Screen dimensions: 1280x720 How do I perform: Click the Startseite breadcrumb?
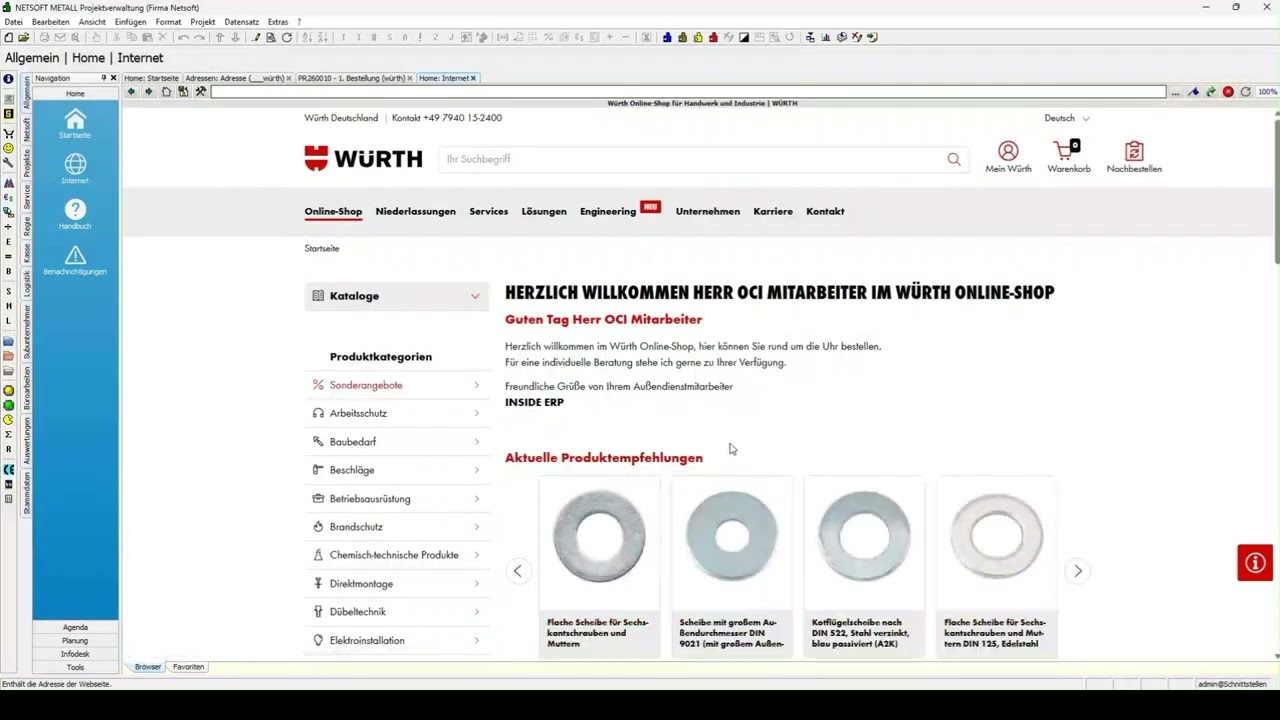click(x=322, y=248)
